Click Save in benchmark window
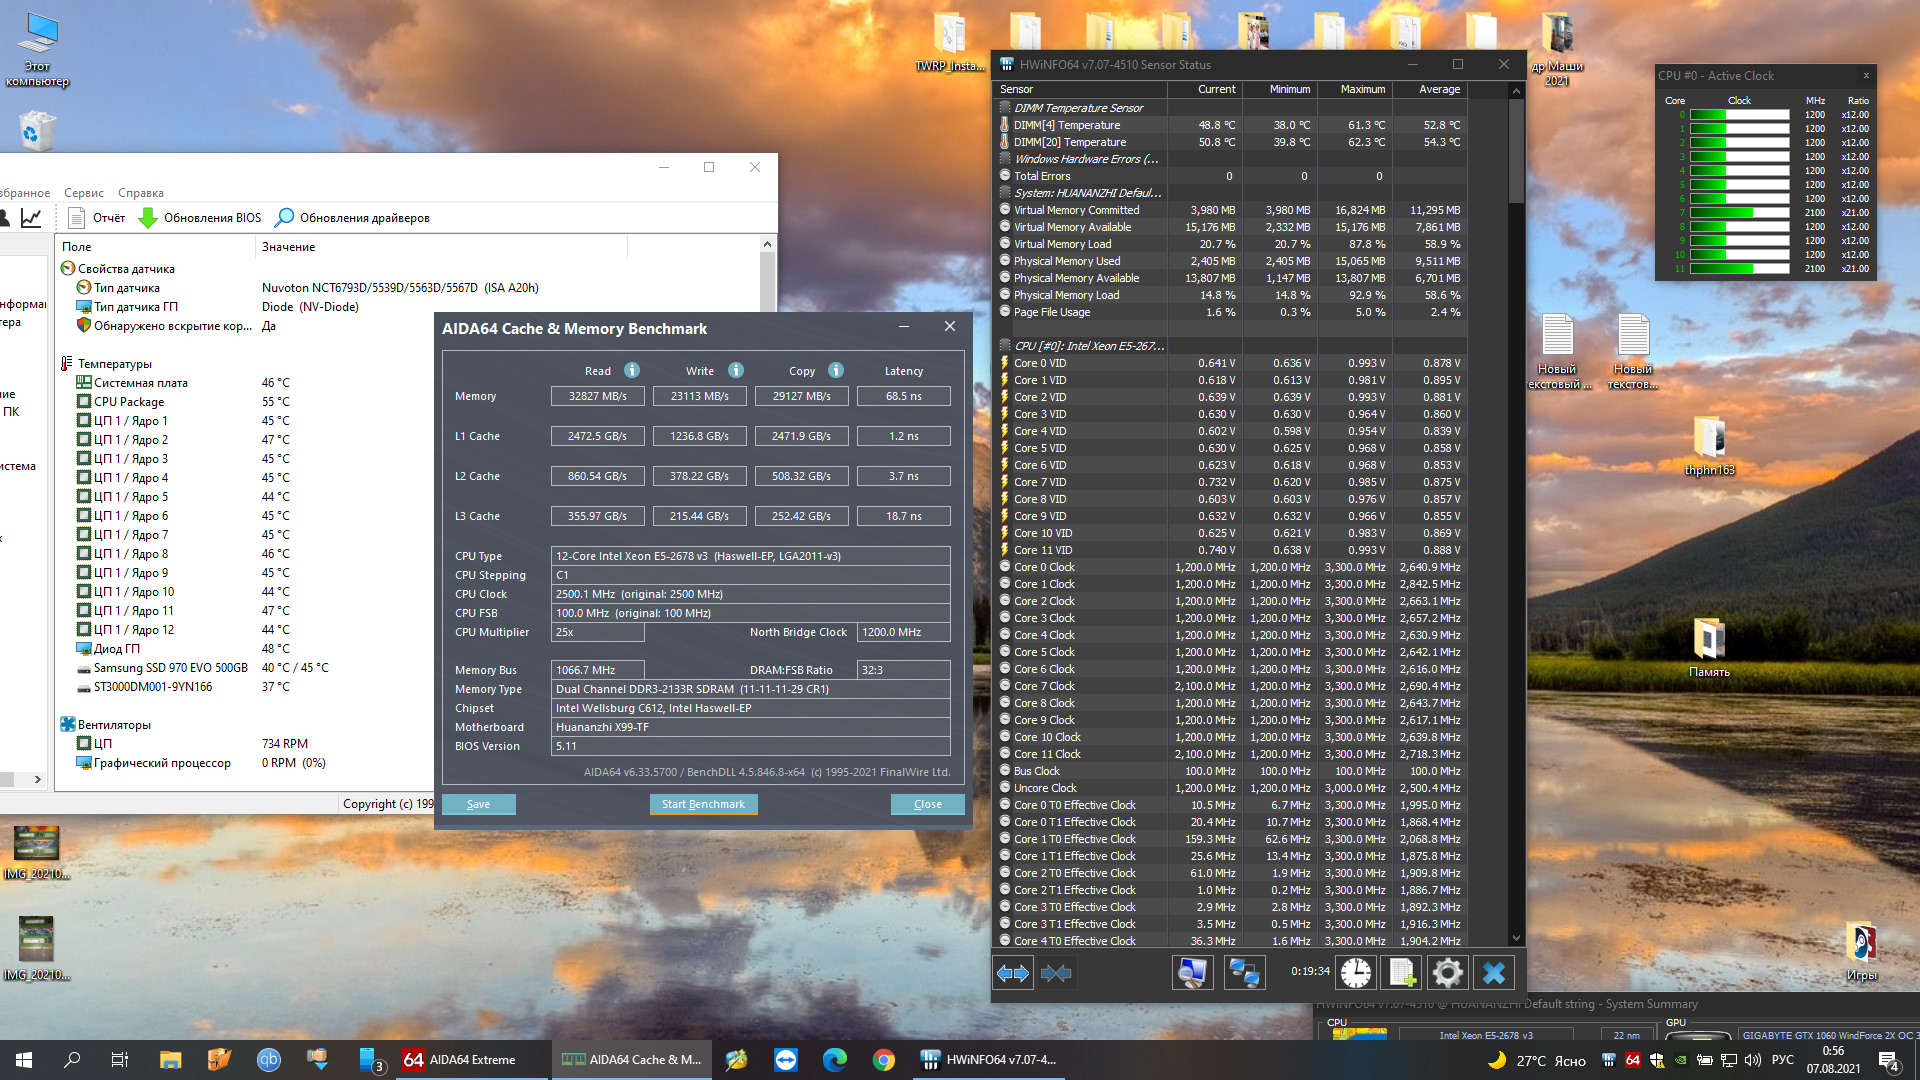Screen dimensions: 1920x1080 pos(478,804)
